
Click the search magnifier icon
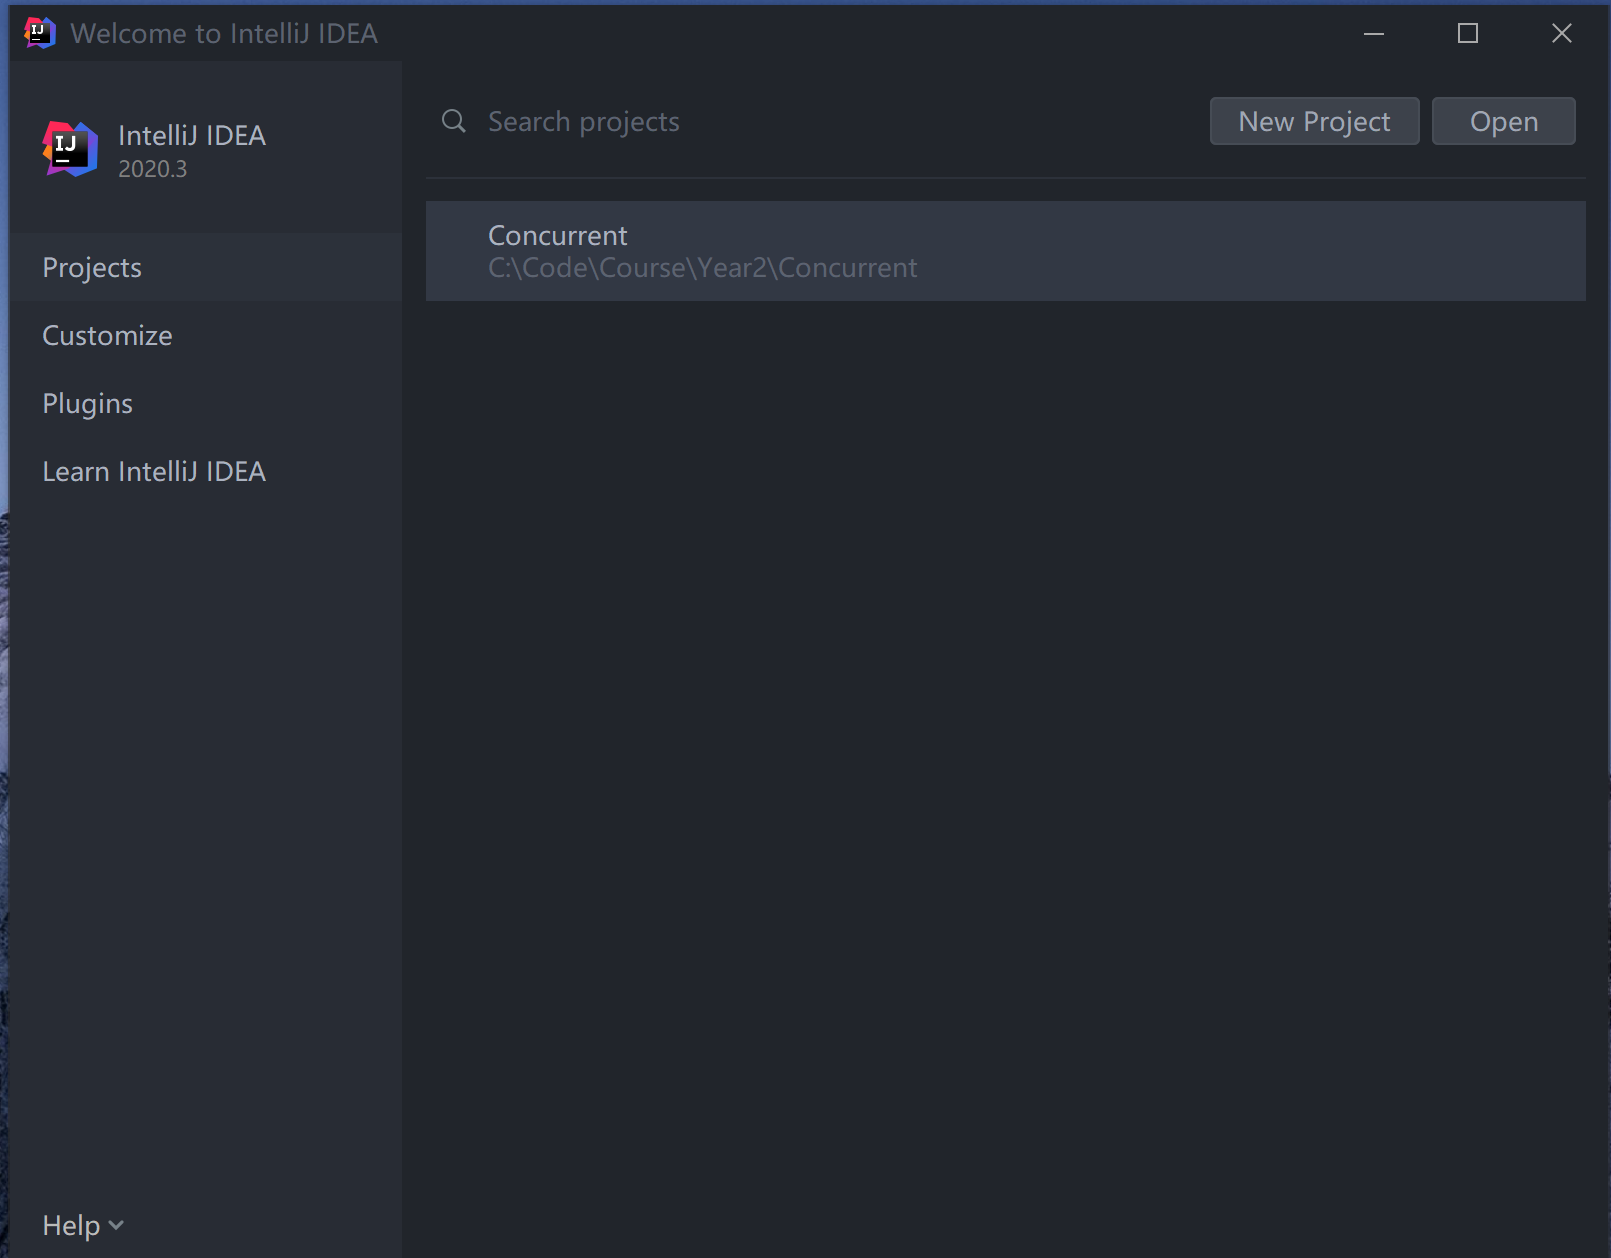click(x=453, y=121)
